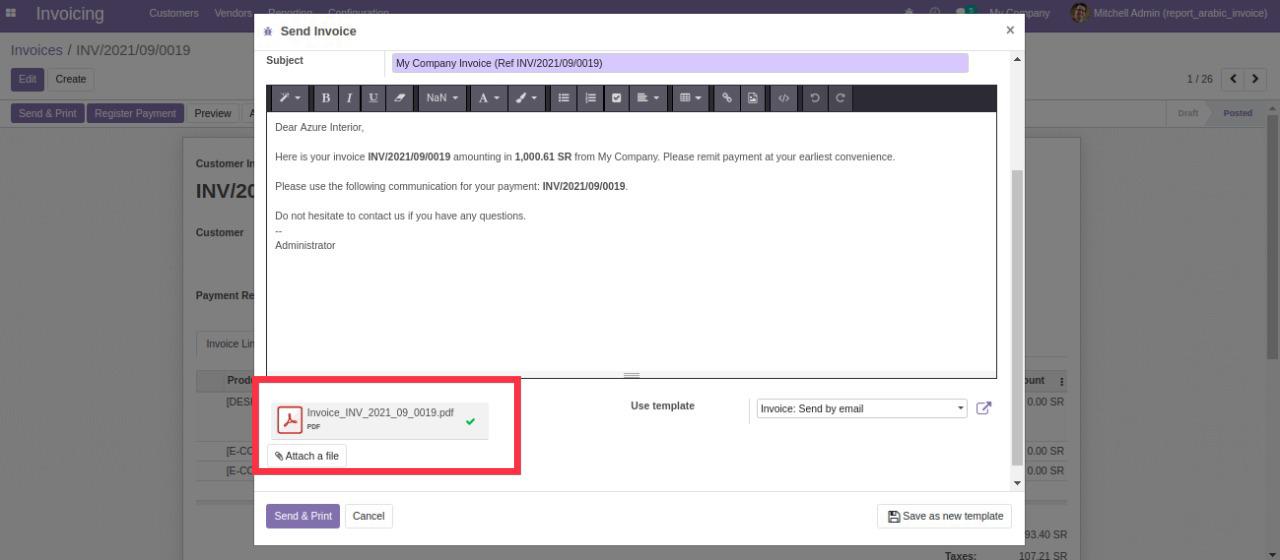
Task: Insert a numbered ordered list
Action: coord(590,98)
